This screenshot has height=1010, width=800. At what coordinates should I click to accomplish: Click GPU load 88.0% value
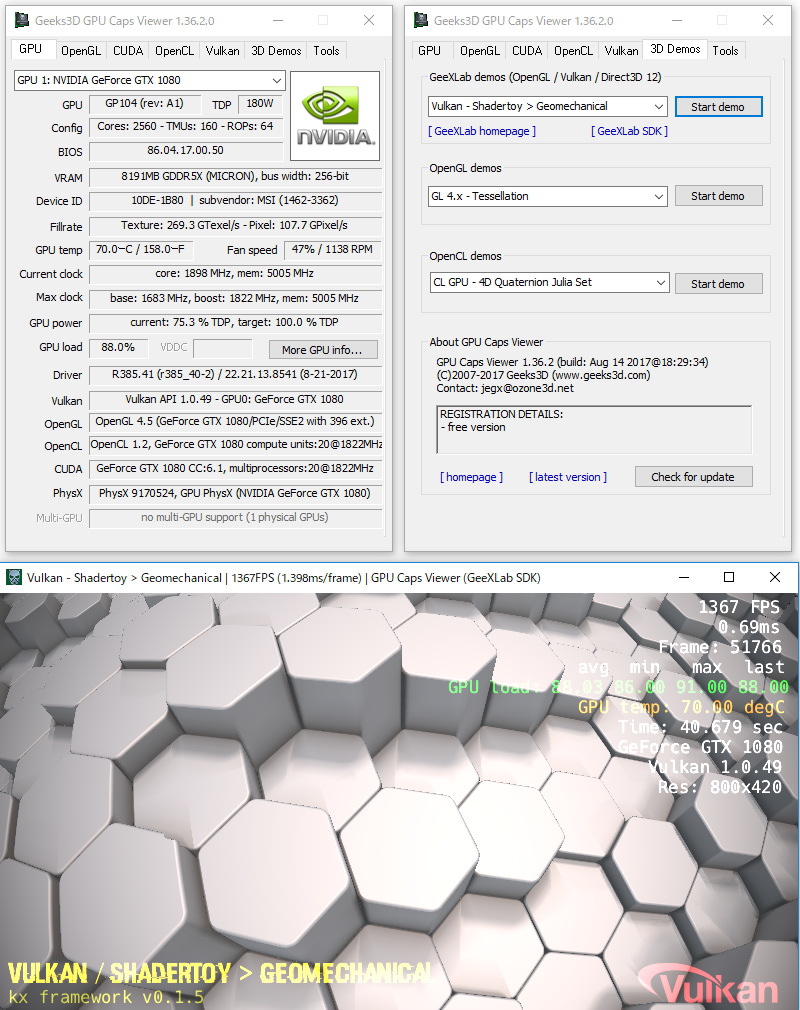coord(119,348)
